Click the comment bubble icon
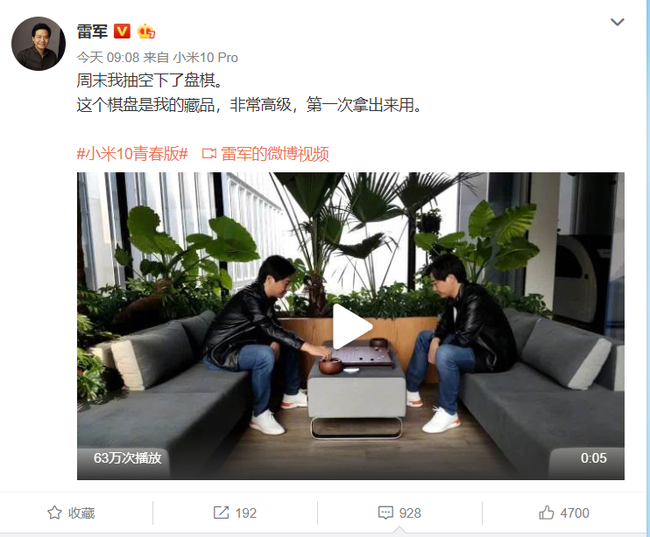Viewport: 650px width, 537px height. click(x=386, y=513)
